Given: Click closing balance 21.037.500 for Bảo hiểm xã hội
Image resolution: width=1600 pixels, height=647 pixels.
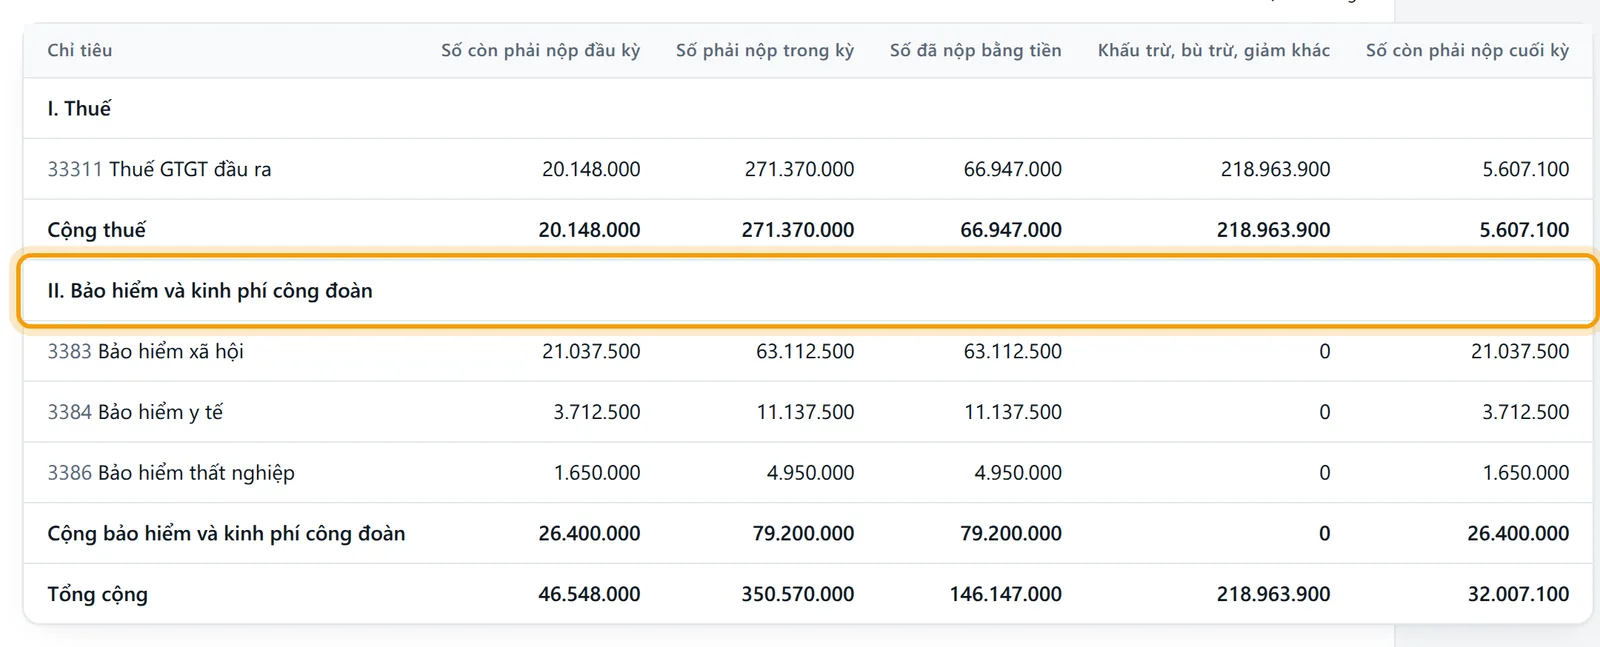Looking at the screenshot, I should pos(1520,351).
